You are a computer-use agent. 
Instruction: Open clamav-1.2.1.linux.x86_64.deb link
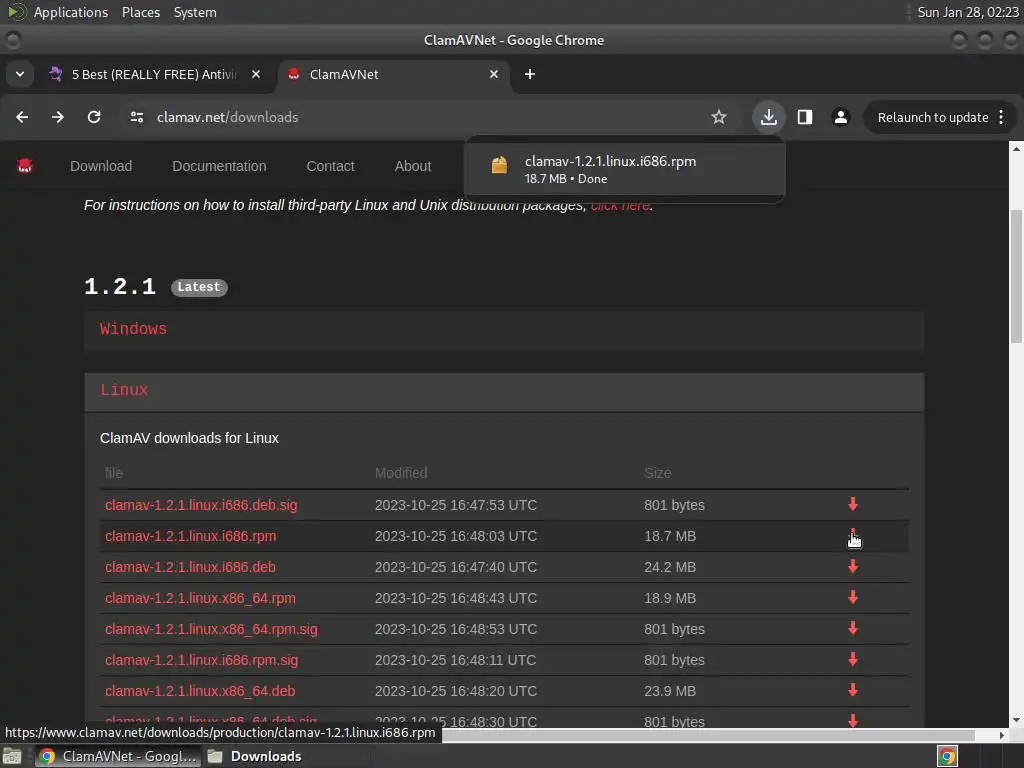(200, 691)
